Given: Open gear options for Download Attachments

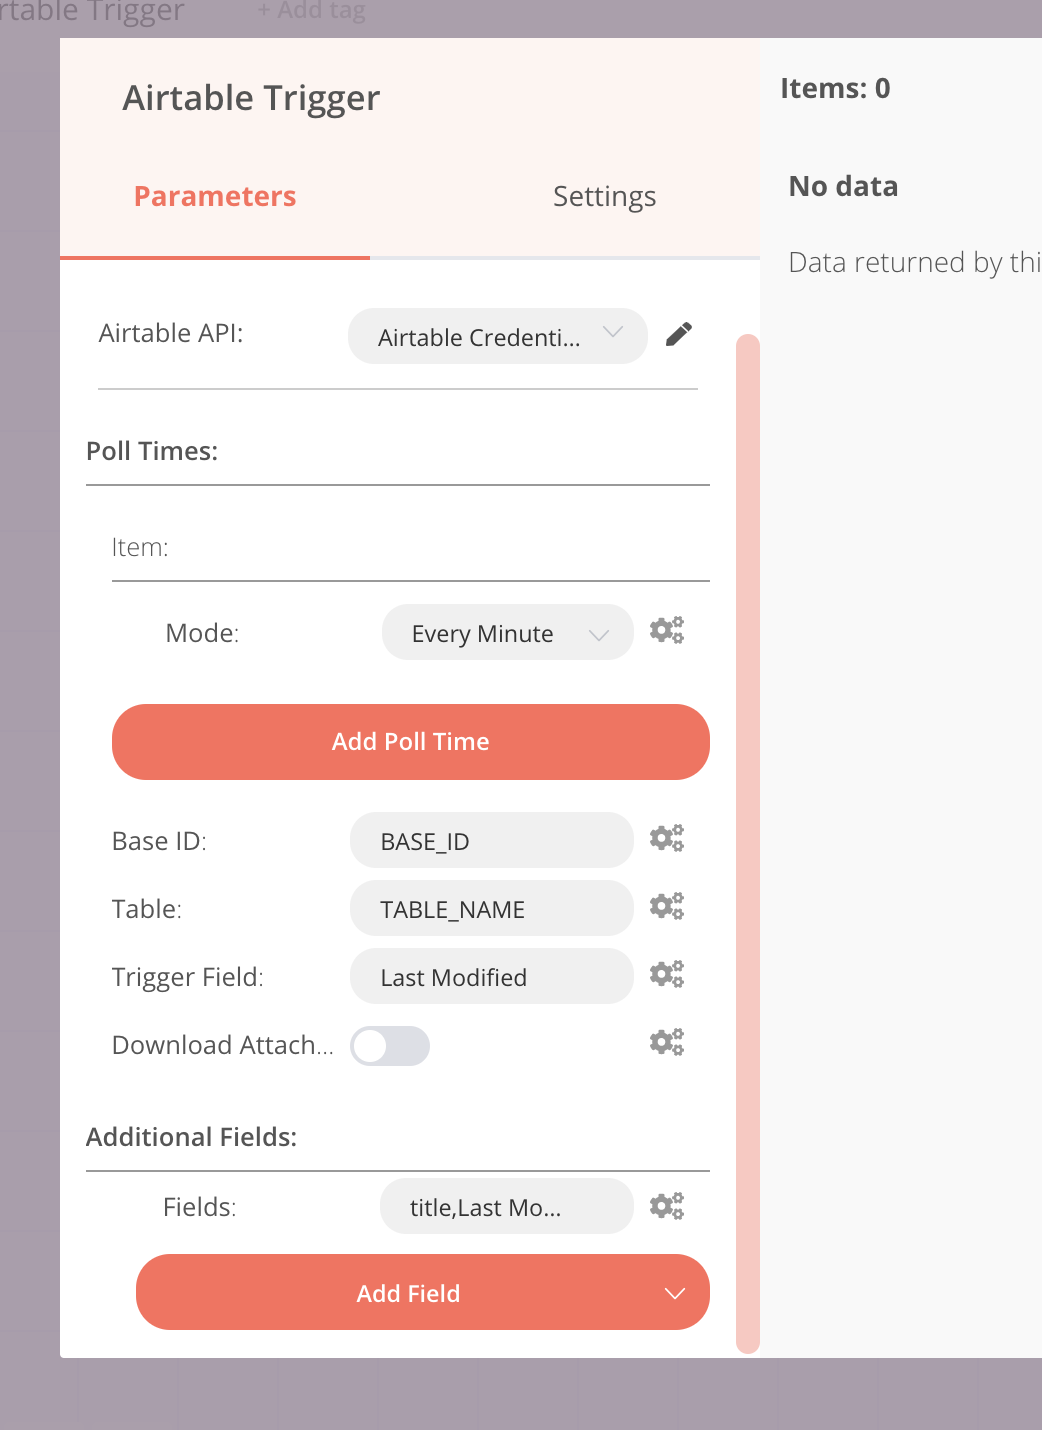Looking at the screenshot, I should click(666, 1042).
